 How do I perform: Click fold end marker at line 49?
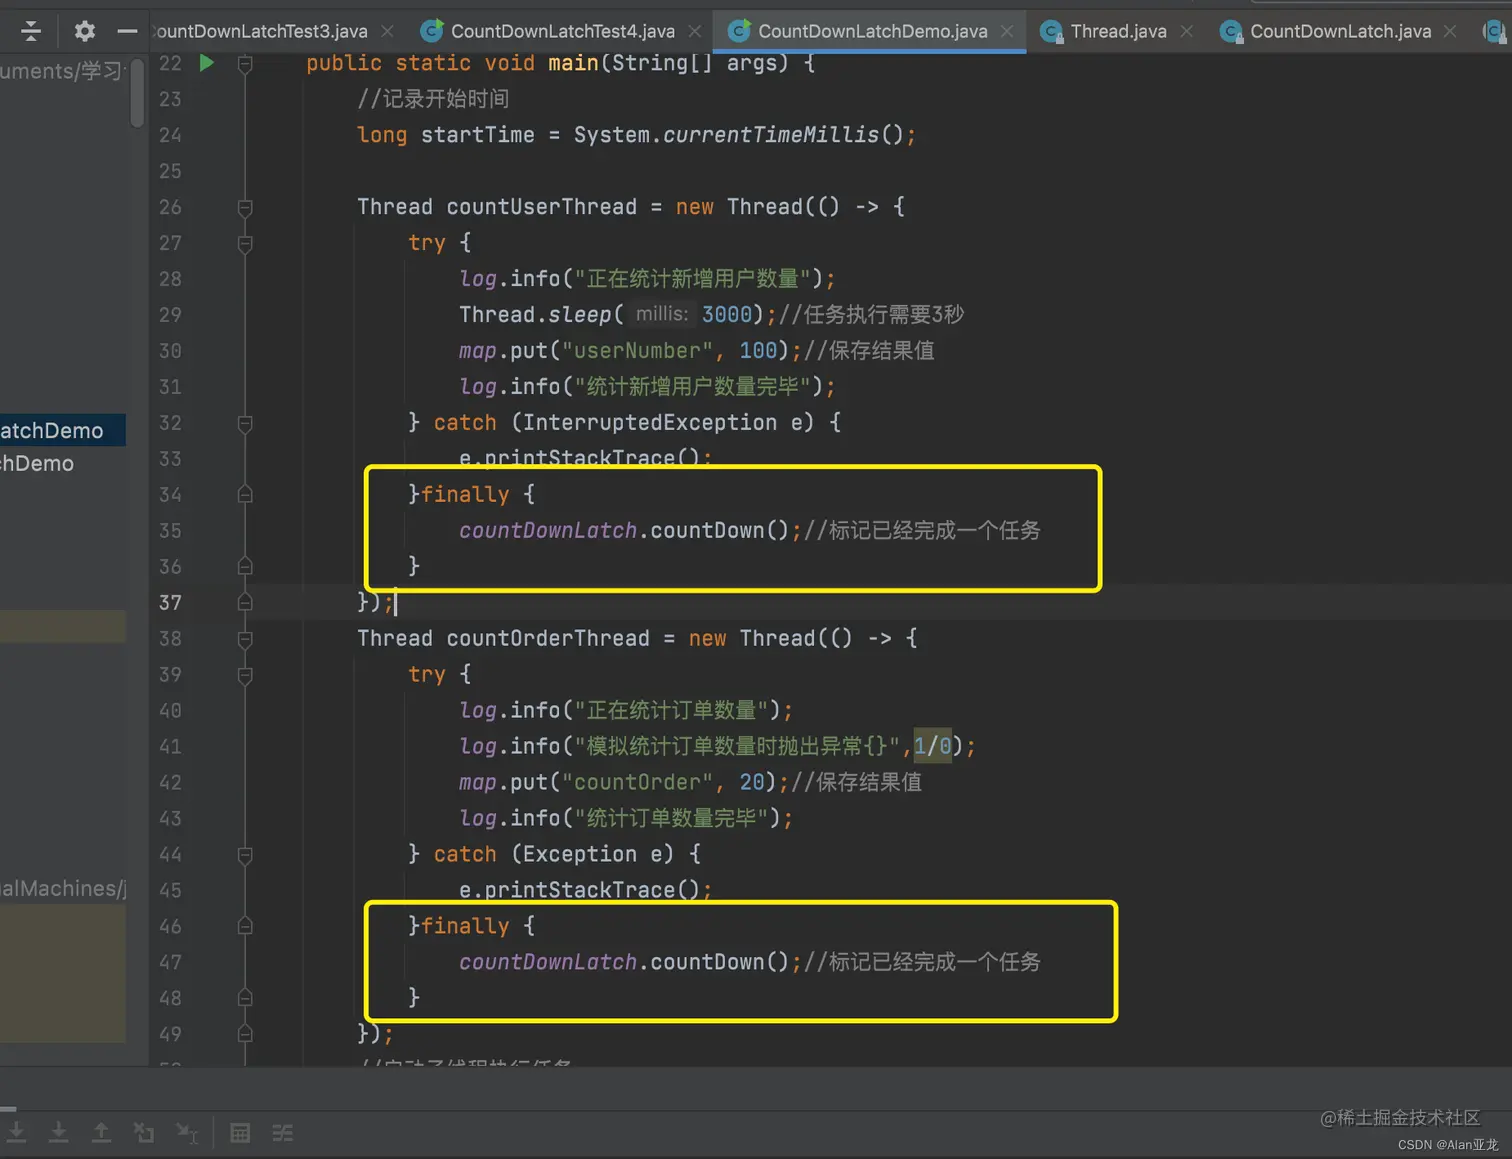(245, 1034)
